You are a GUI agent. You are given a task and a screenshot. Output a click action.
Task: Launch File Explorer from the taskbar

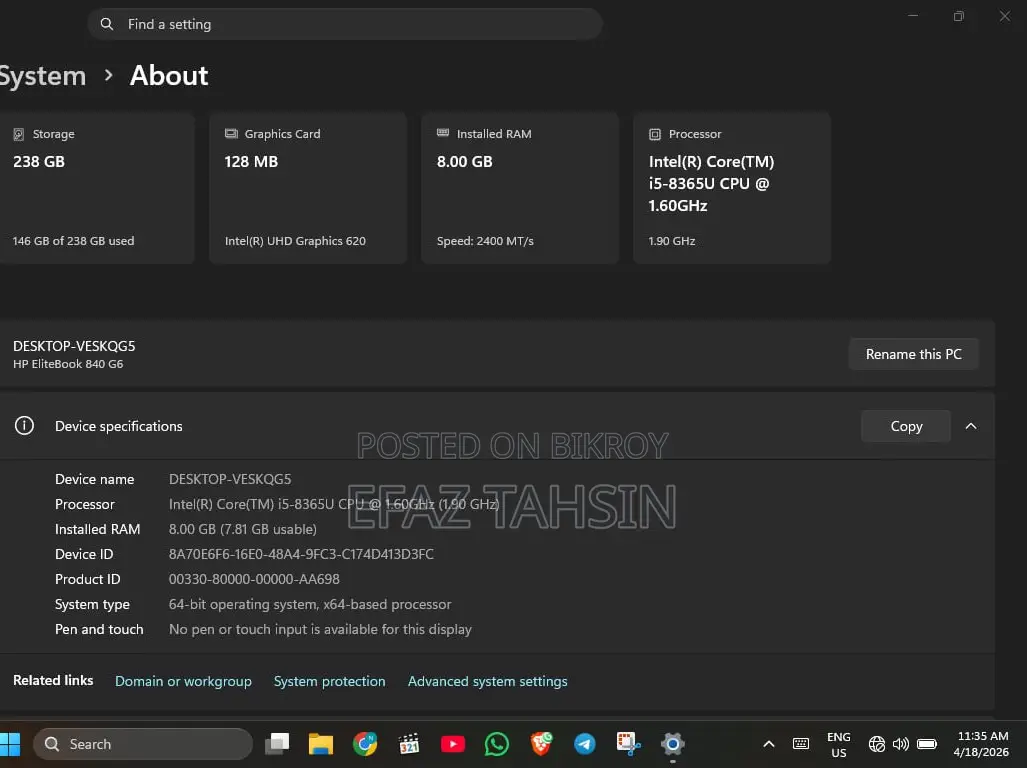point(321,744)
